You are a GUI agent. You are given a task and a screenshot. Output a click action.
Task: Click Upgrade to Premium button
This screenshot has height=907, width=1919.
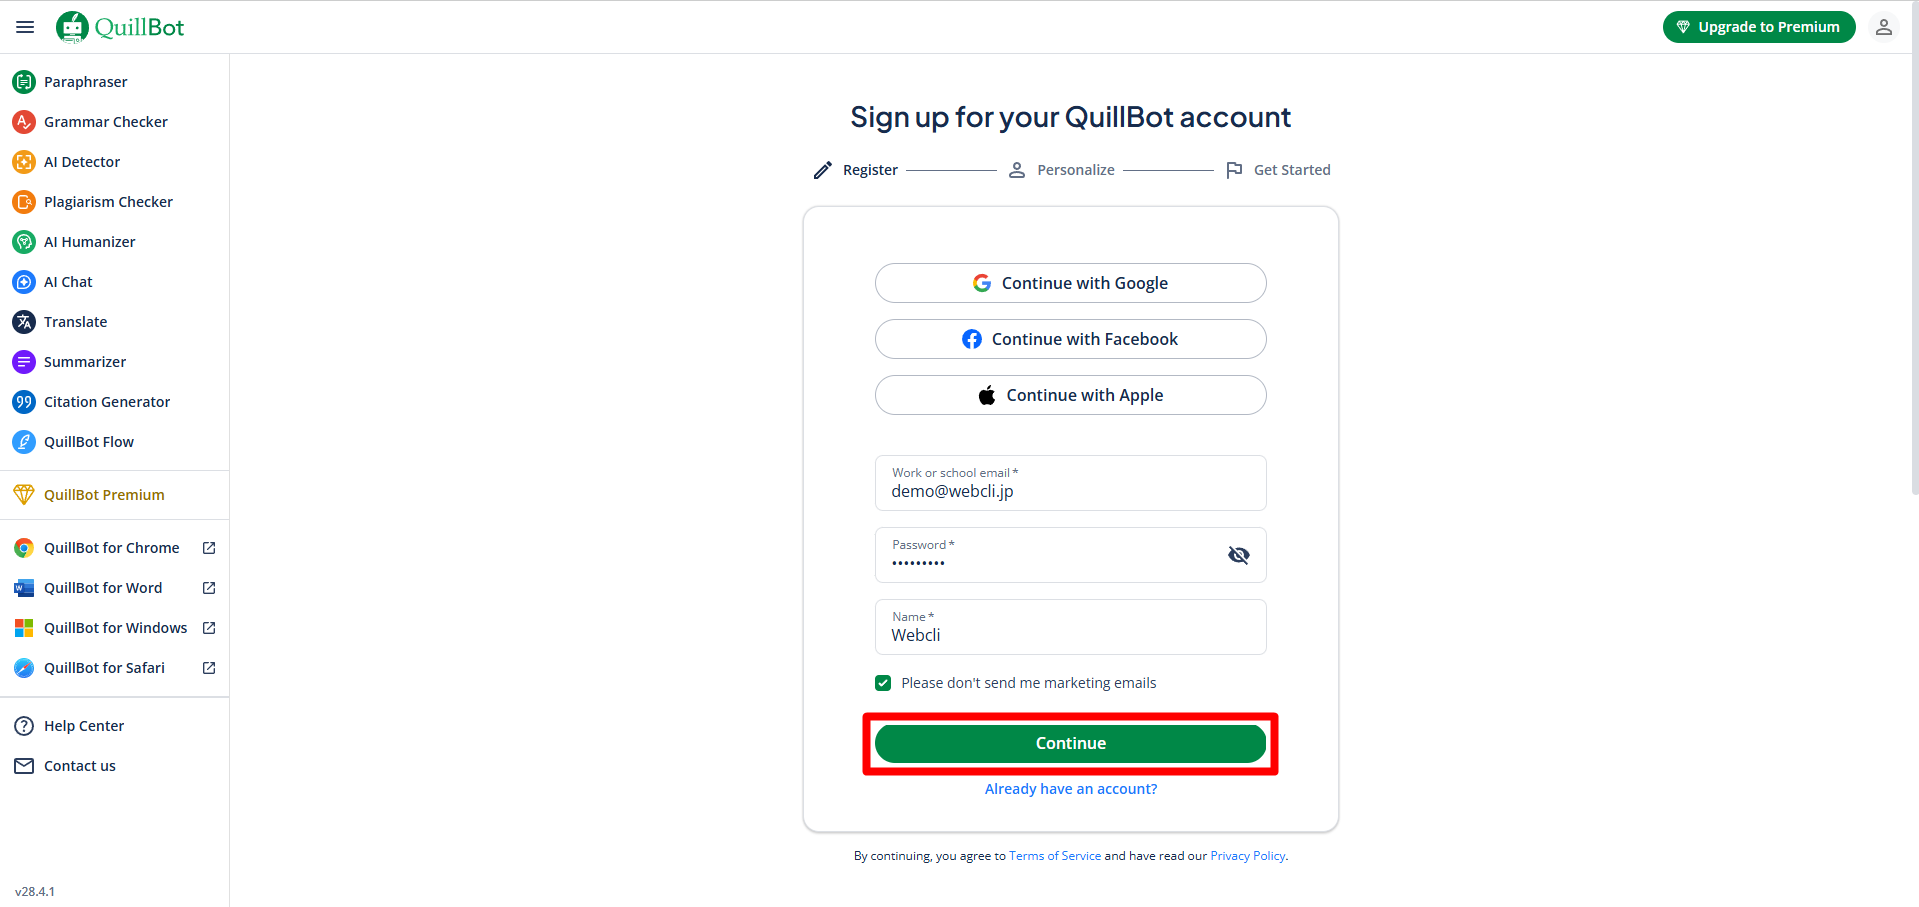[1758, 27]
